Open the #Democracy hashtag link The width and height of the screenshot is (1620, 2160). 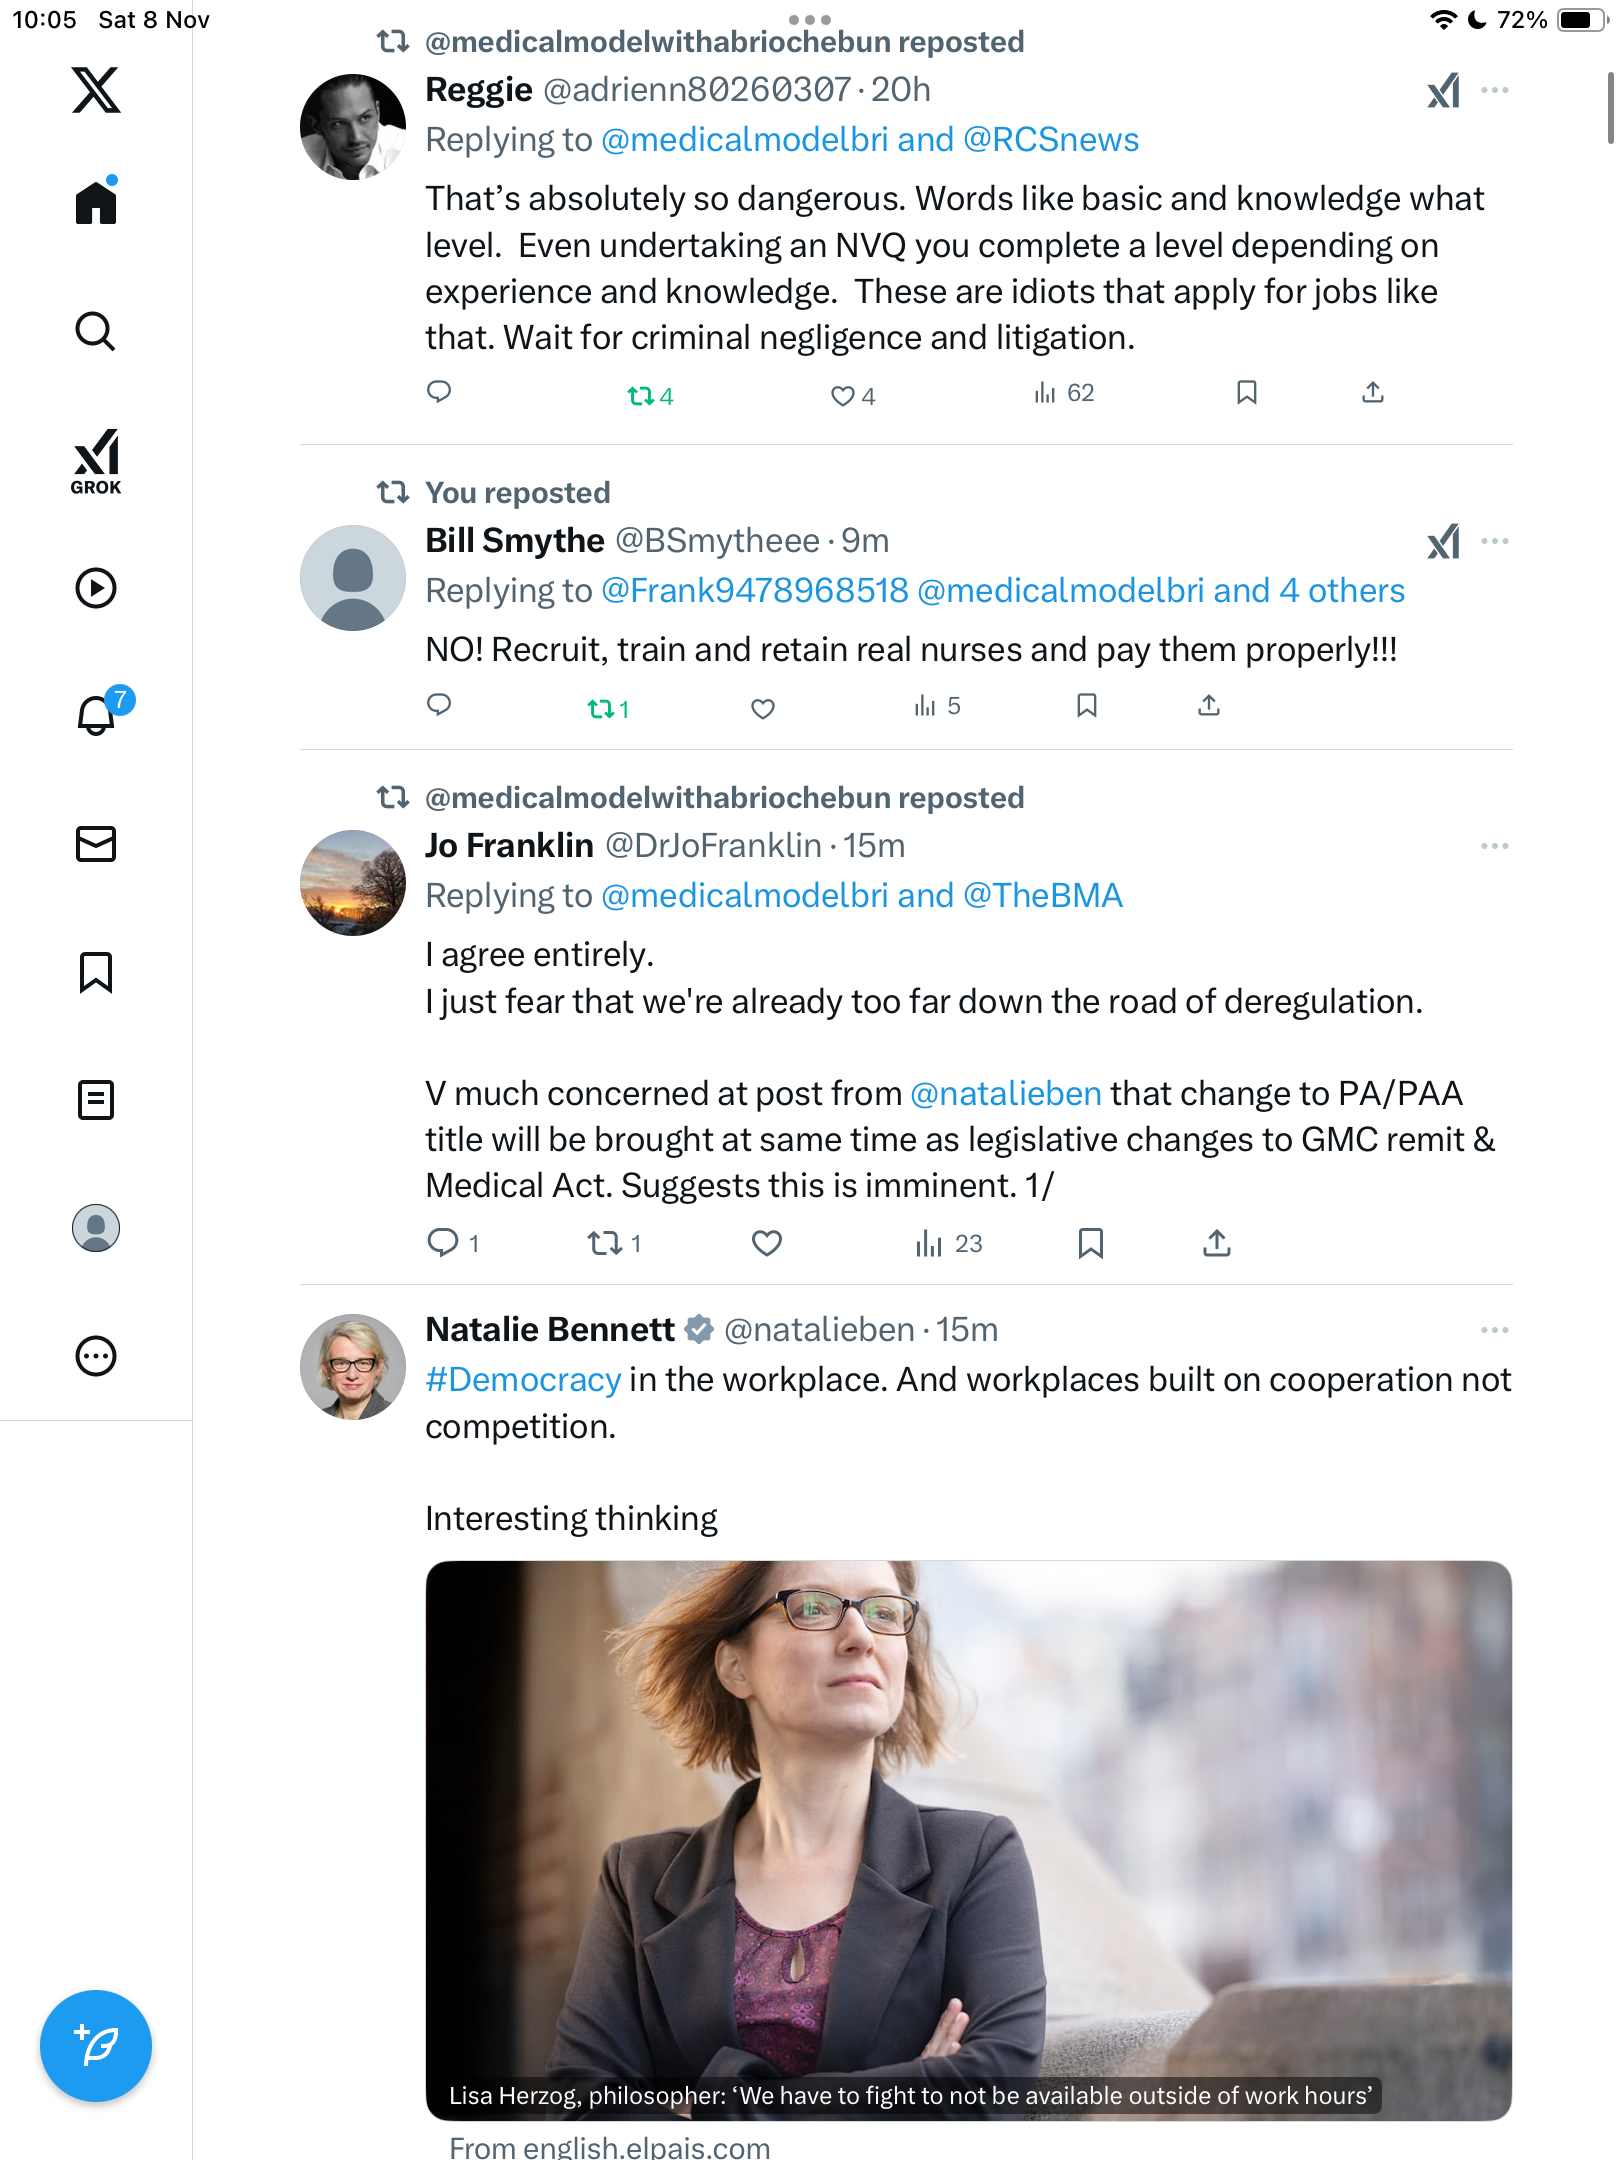(523, 1380)
